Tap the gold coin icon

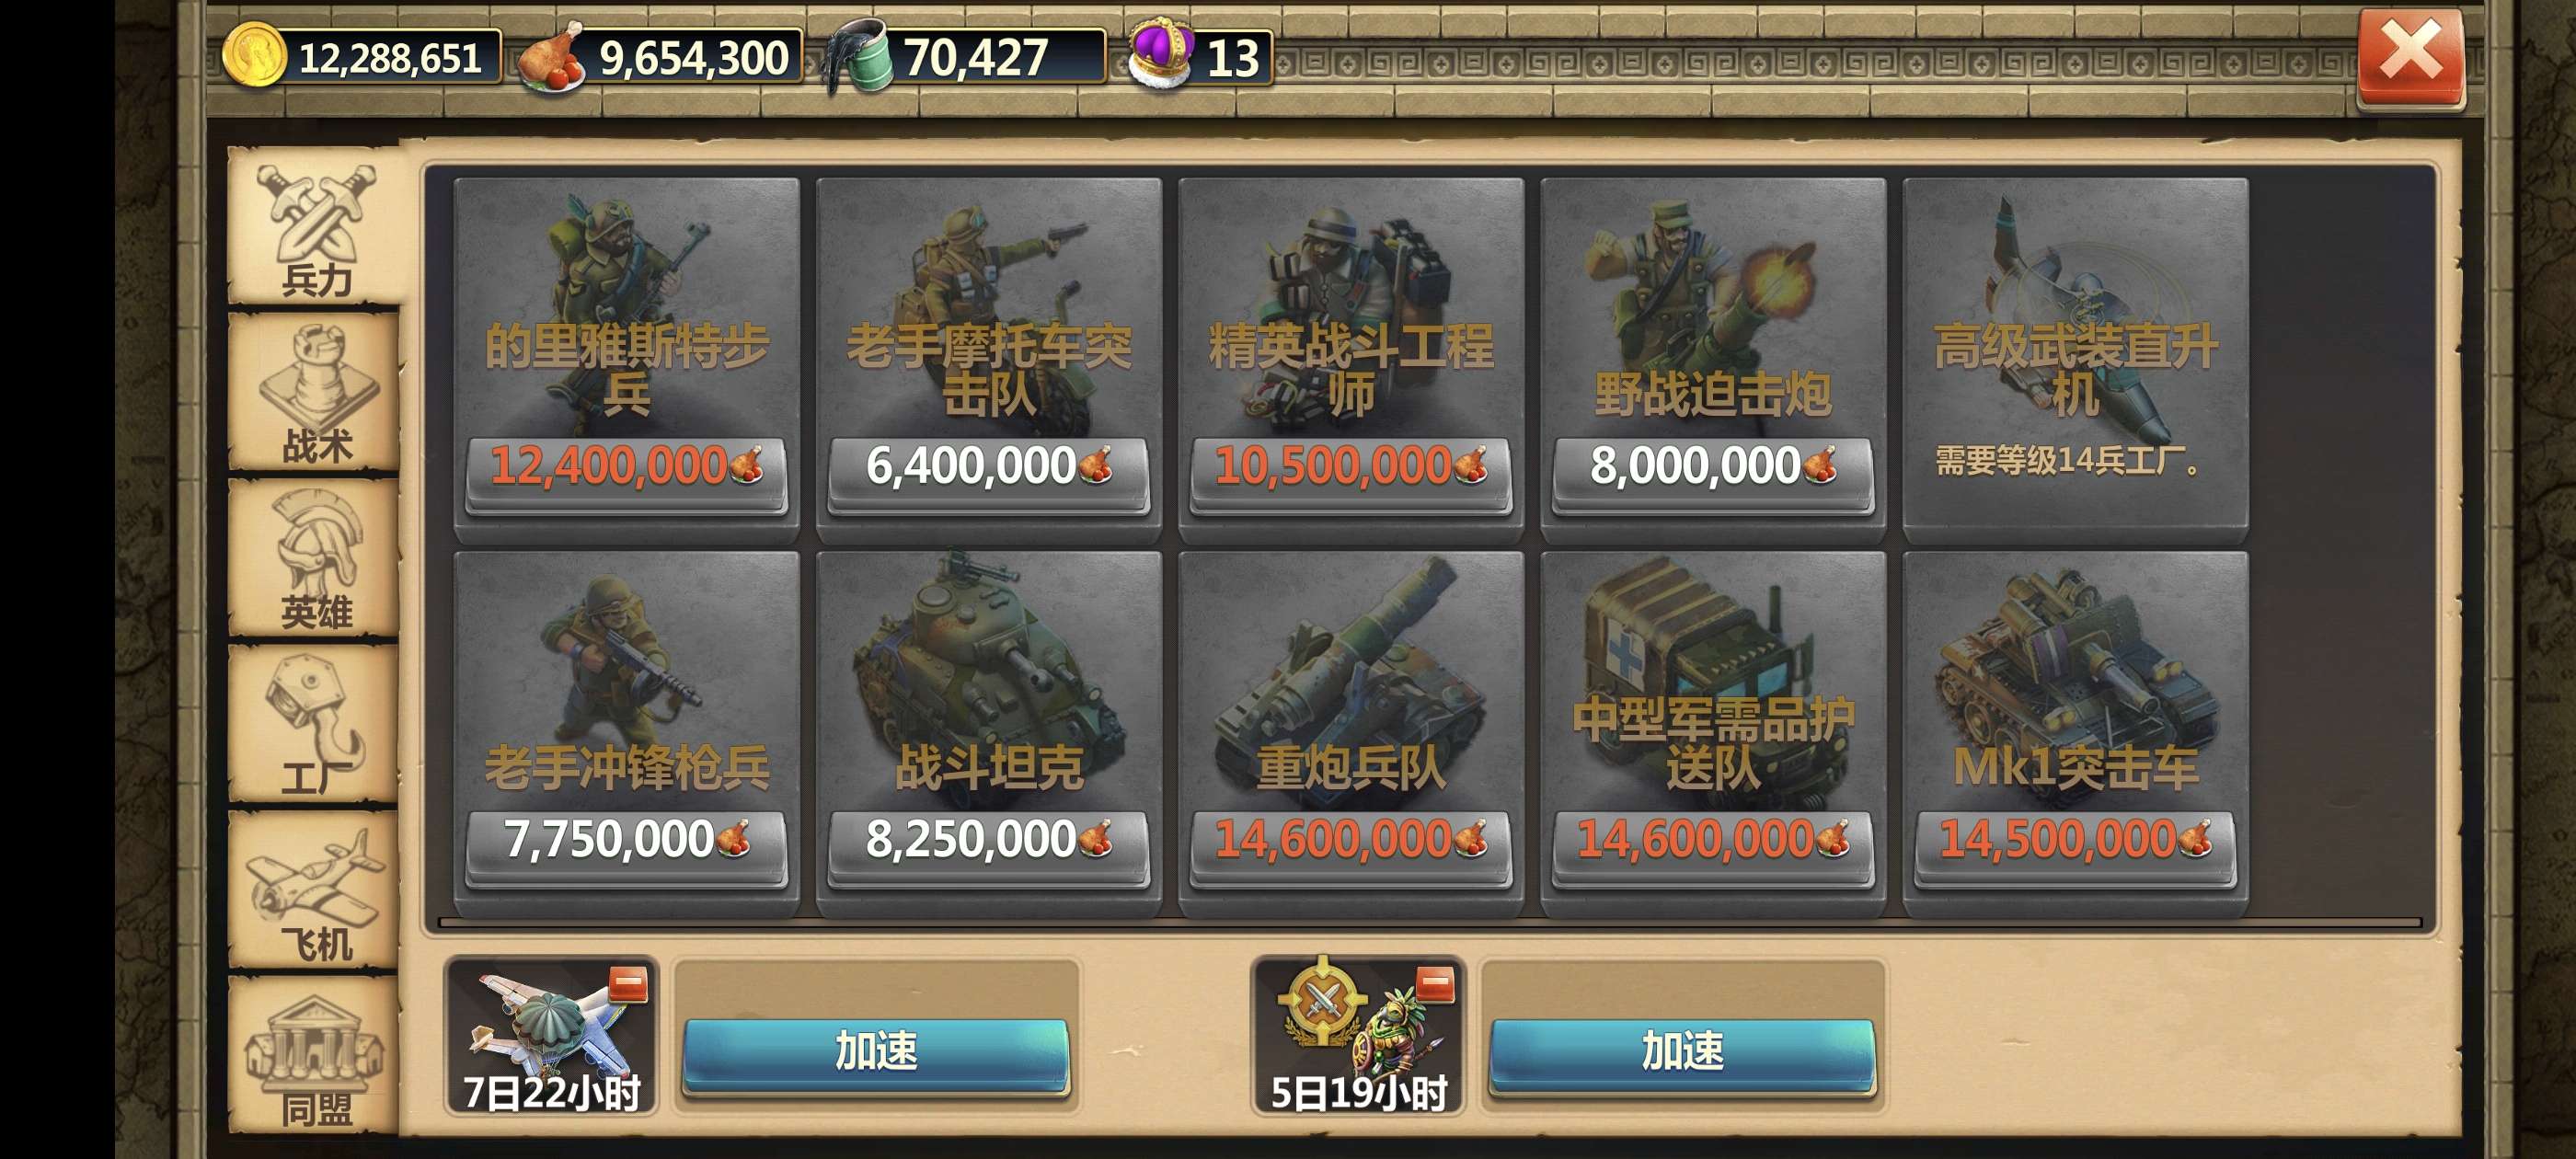pos(253,56)
